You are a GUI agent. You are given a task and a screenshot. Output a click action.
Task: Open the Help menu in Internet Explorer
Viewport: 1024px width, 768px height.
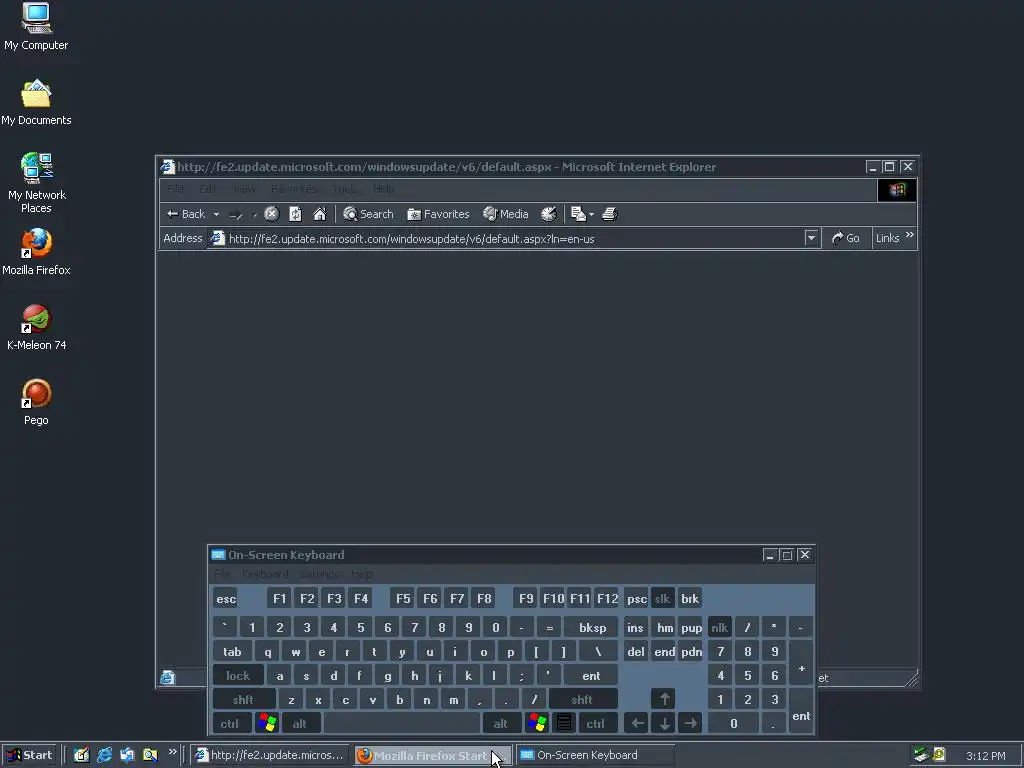click(383, 189)
